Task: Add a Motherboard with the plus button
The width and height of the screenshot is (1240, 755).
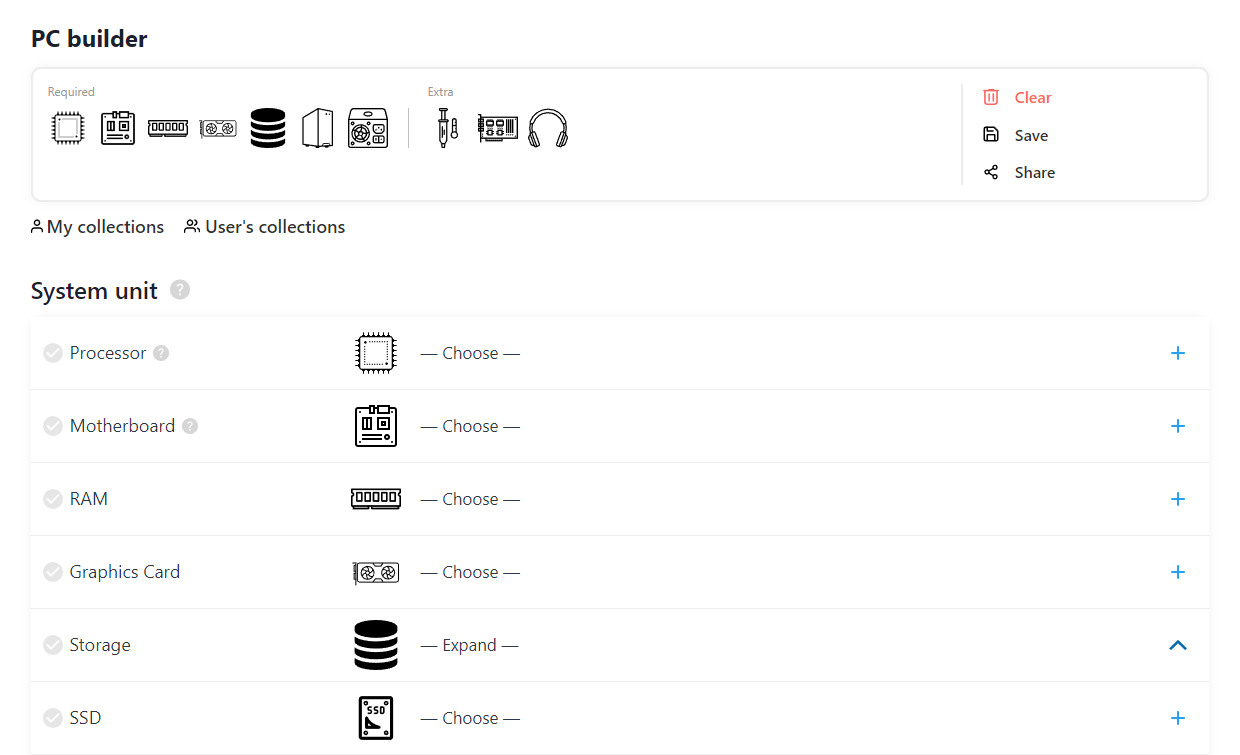Action: tap(1178, 426)
